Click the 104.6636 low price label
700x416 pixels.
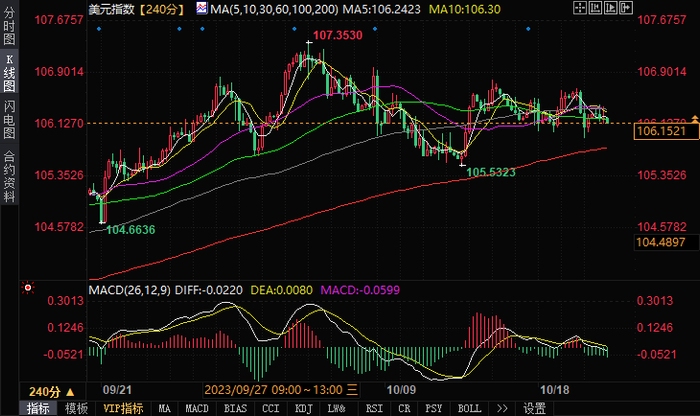coord(130,230)
